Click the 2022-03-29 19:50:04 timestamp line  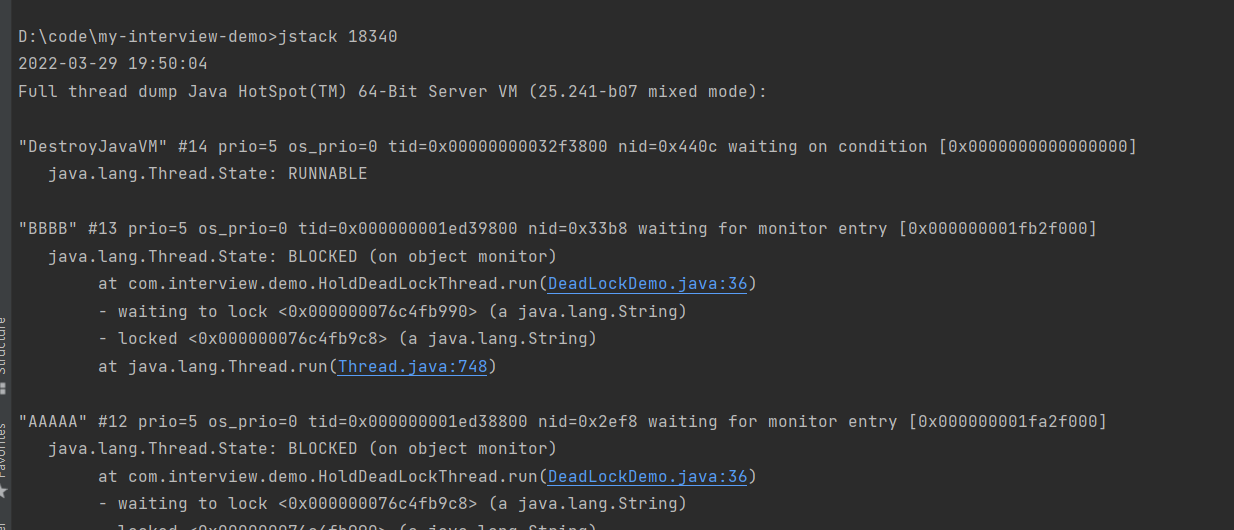pyautogui.click(x=113, y=64)
